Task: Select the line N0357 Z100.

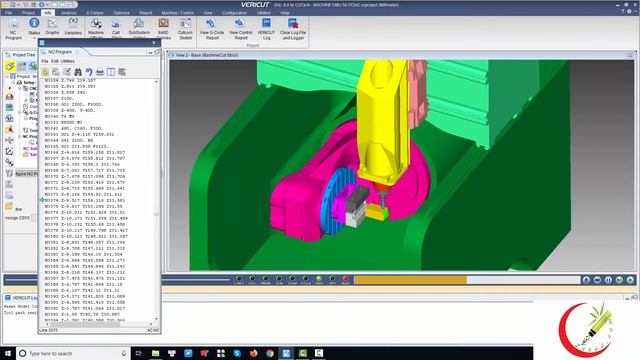Action: (60, 98)
